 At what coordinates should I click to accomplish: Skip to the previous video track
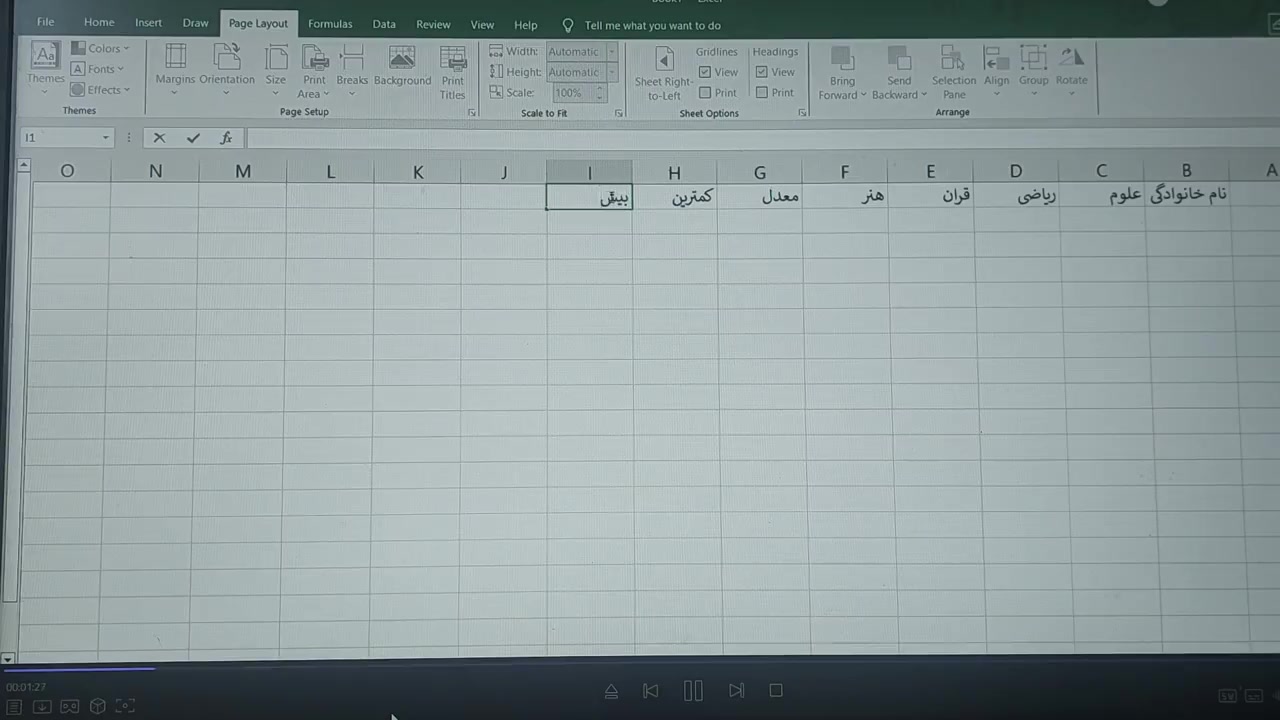[x=650, y=690]
